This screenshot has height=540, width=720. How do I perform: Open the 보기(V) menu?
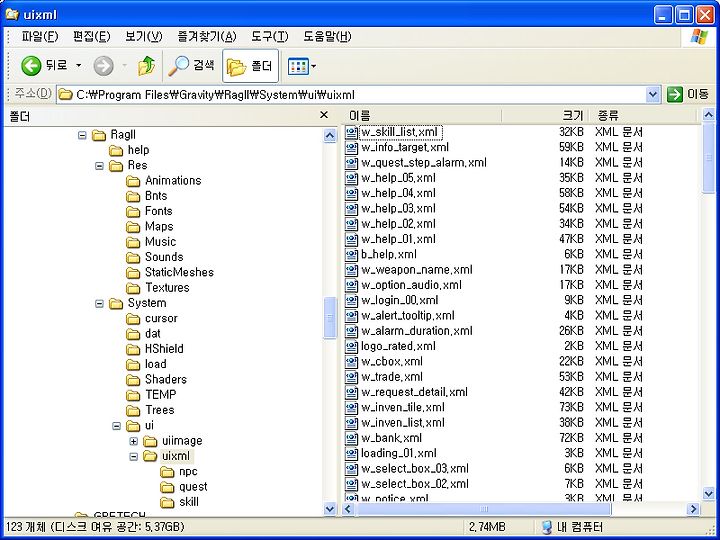pyautogui.click(x=144, y=36)
